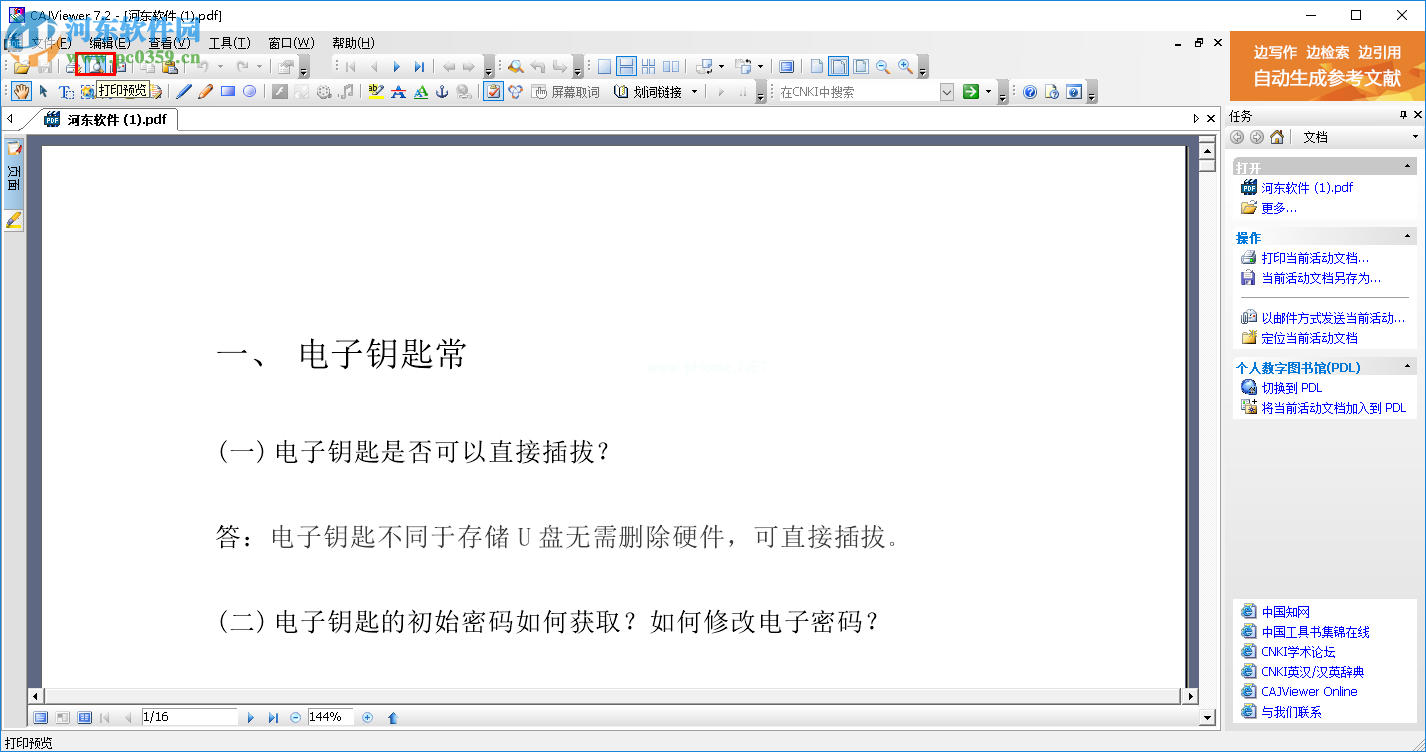Open the task pane 文档 dropdown arrow
This screenshot has height=752, width=1426.
click(x=1415, y=137)
